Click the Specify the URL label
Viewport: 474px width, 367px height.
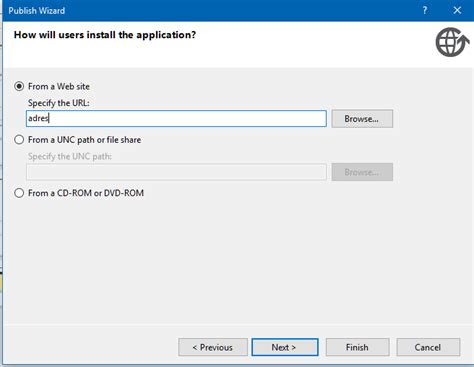tap(59, 103)
